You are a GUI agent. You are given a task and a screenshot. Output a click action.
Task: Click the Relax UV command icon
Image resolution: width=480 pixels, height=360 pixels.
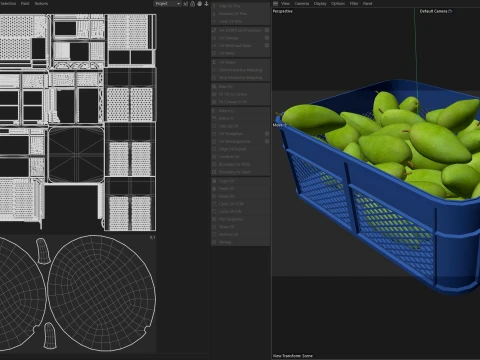pyautogui.click(x=214, y=86)
